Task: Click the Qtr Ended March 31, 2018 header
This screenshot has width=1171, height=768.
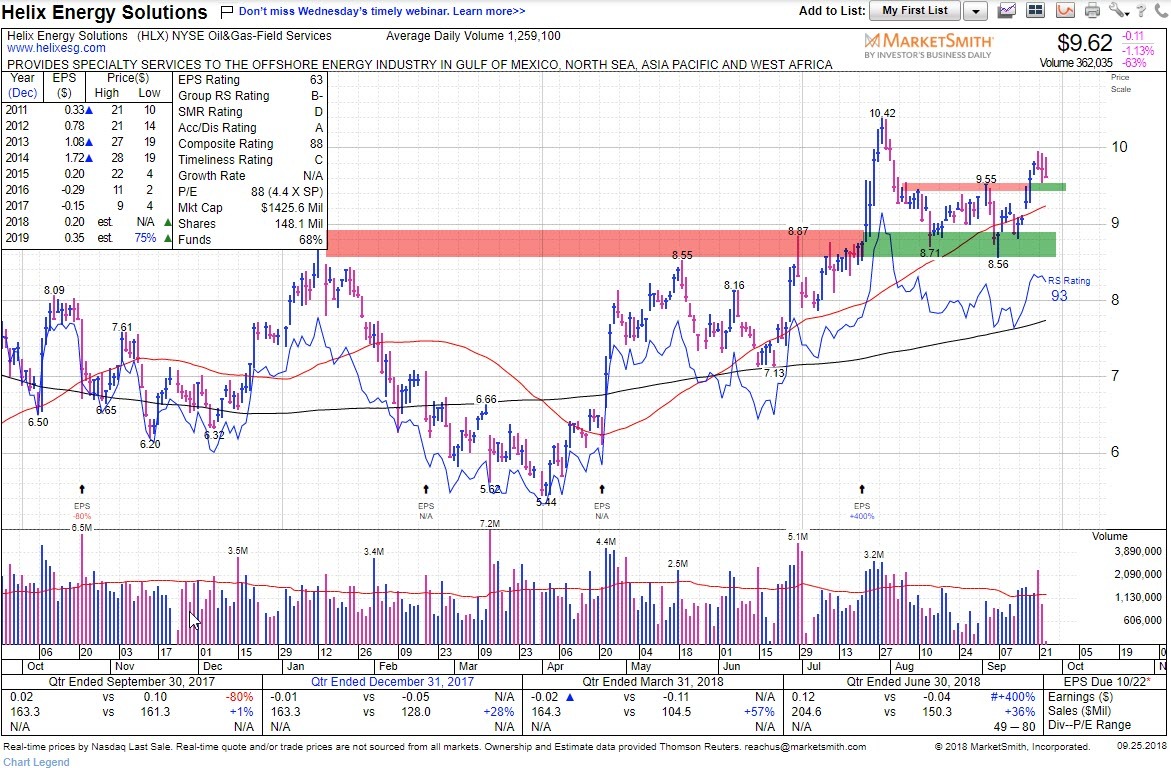Action: coord(653,682)
